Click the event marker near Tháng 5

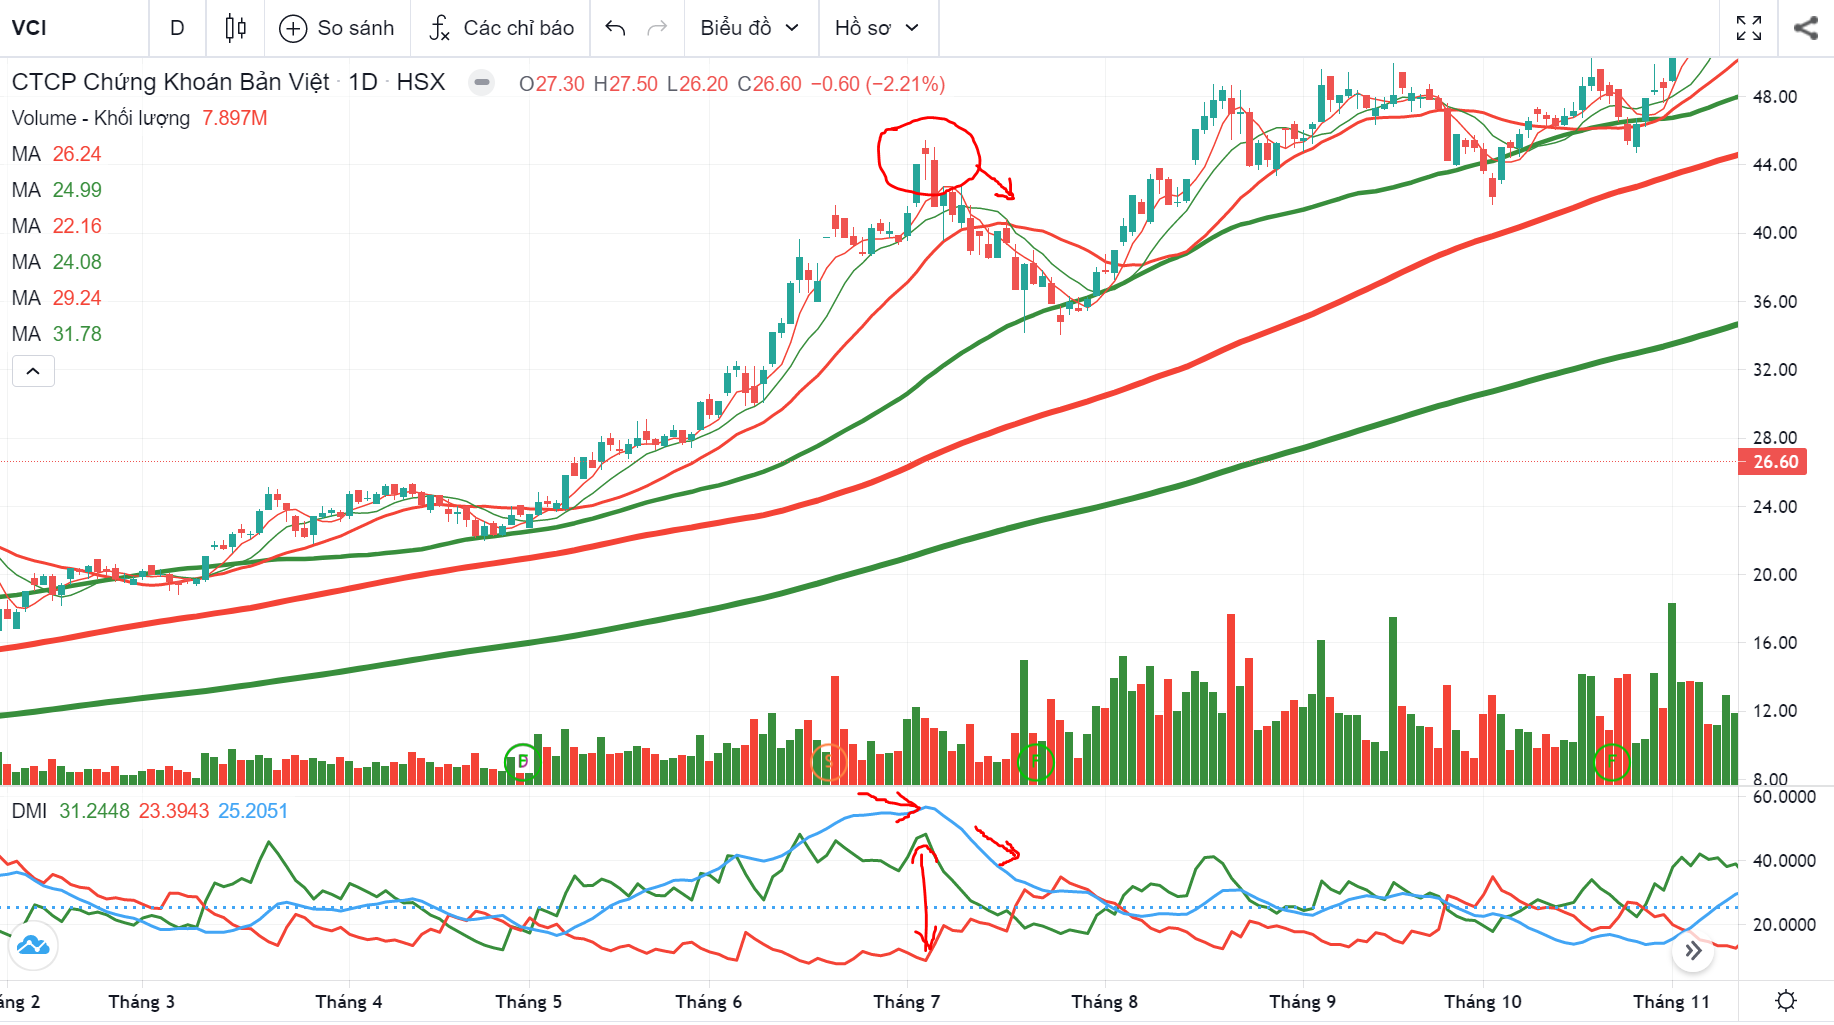coord(522,762)
